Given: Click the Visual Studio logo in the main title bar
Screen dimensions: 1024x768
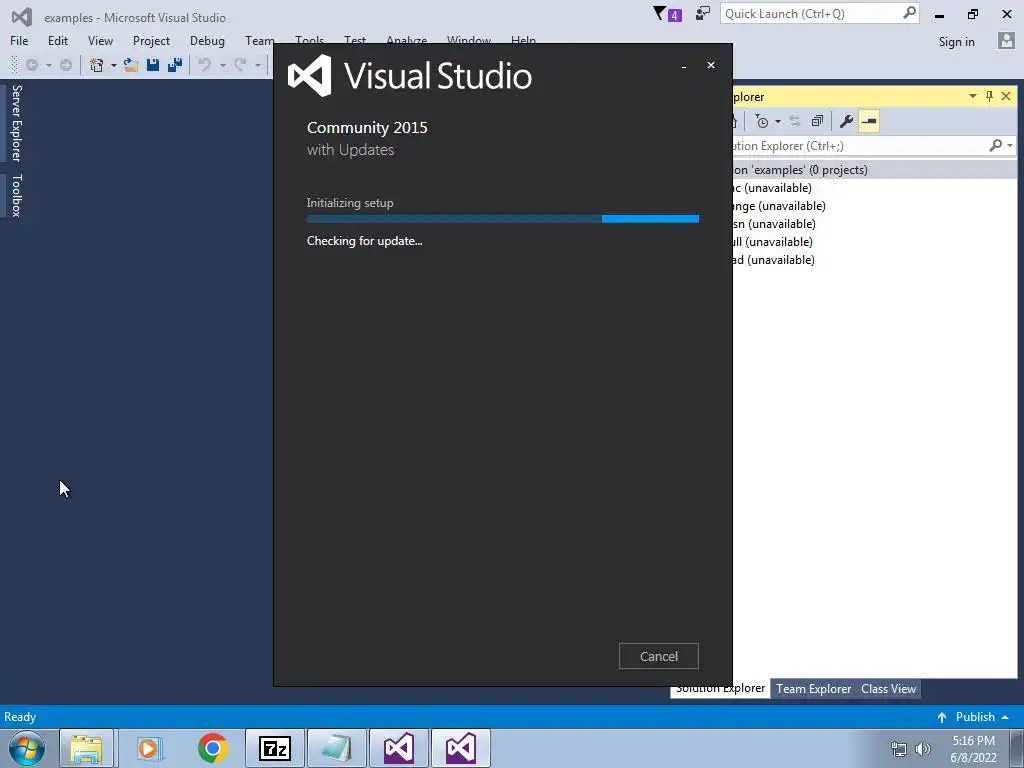Looking at the screenshot, I should click(22, 17).
